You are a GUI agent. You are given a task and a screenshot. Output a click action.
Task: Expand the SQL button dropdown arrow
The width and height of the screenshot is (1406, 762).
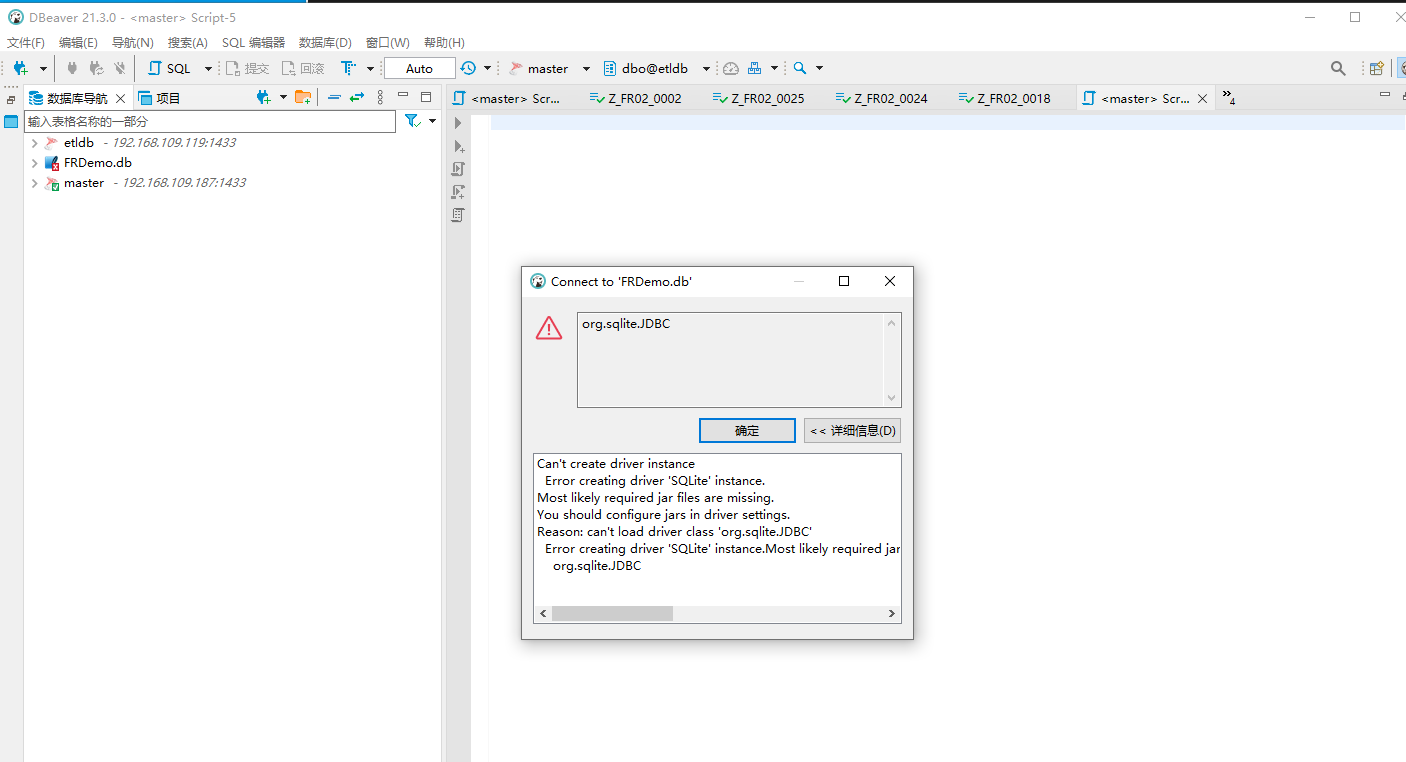pos(208,69)
